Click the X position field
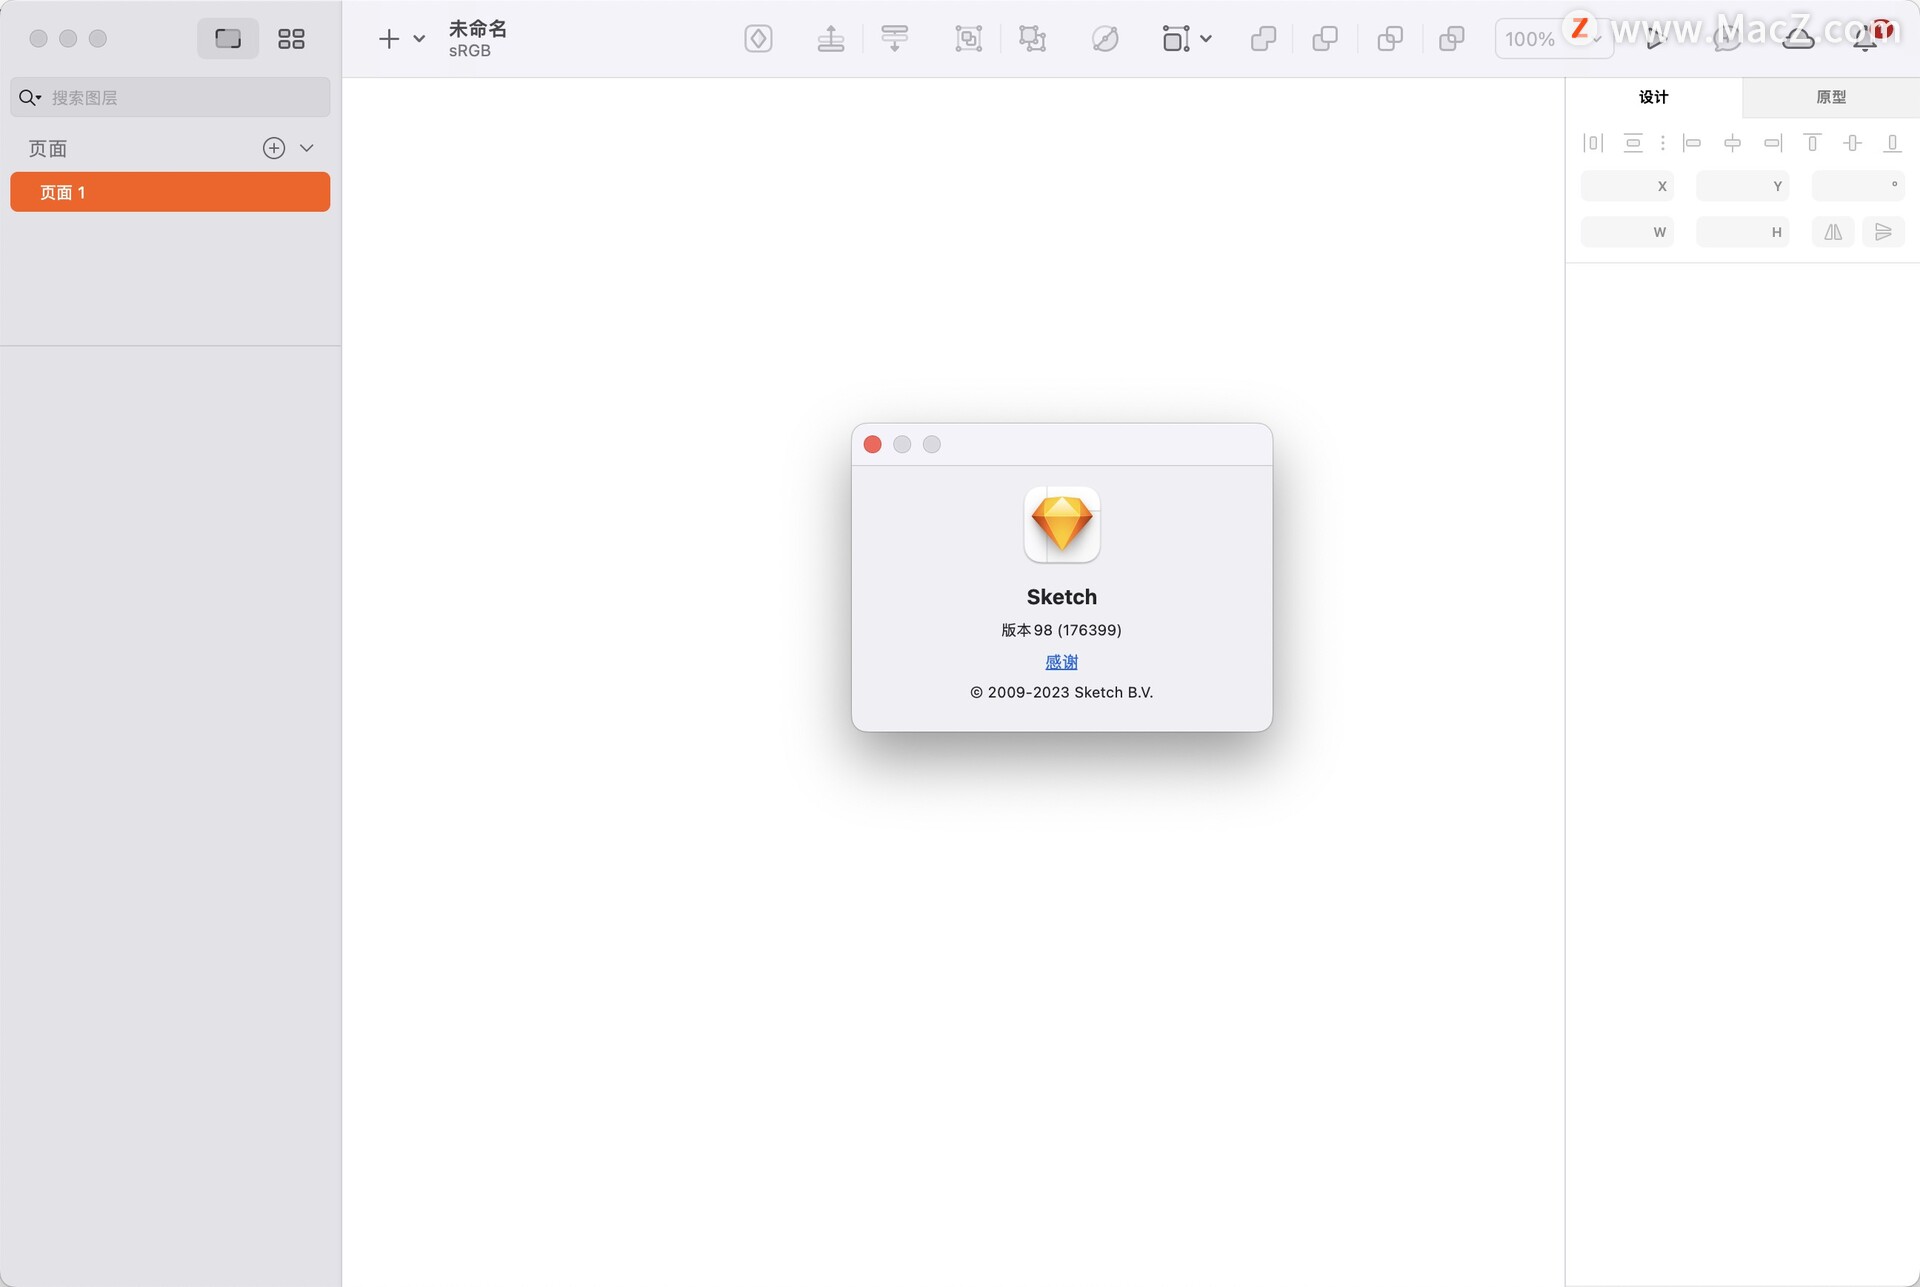1920x1287 pixels. 1627,186
